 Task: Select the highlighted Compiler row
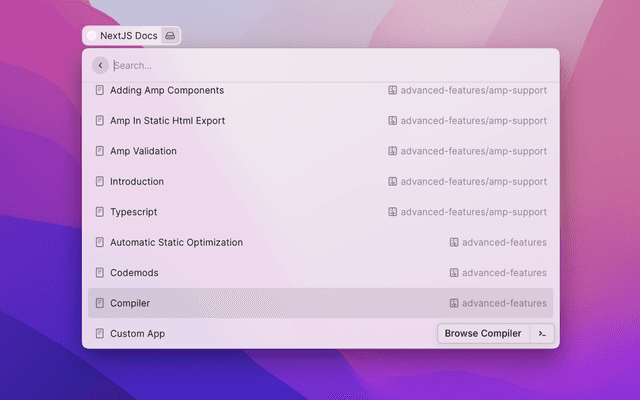[x=320, y=303]
